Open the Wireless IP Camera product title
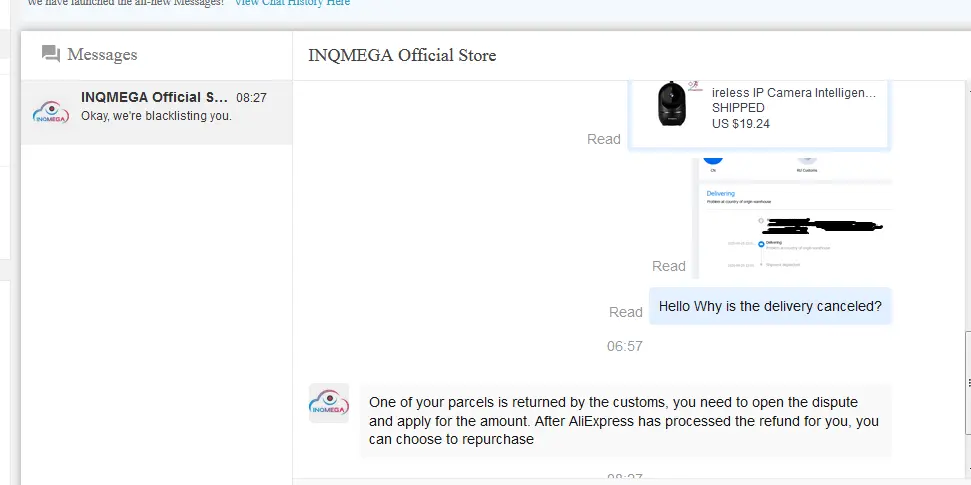This screenshot has width=971, height=485. tap(794, 93)
